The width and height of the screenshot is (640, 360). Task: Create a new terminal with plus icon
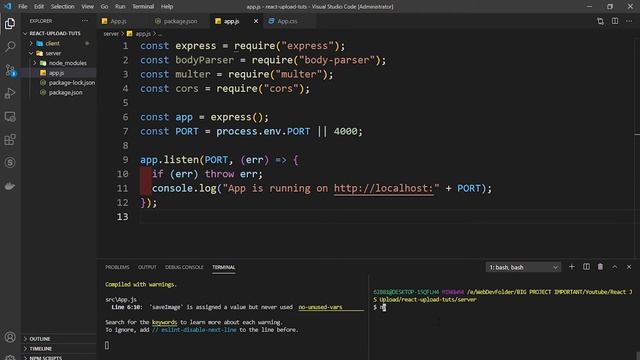[x=571, y=267]
